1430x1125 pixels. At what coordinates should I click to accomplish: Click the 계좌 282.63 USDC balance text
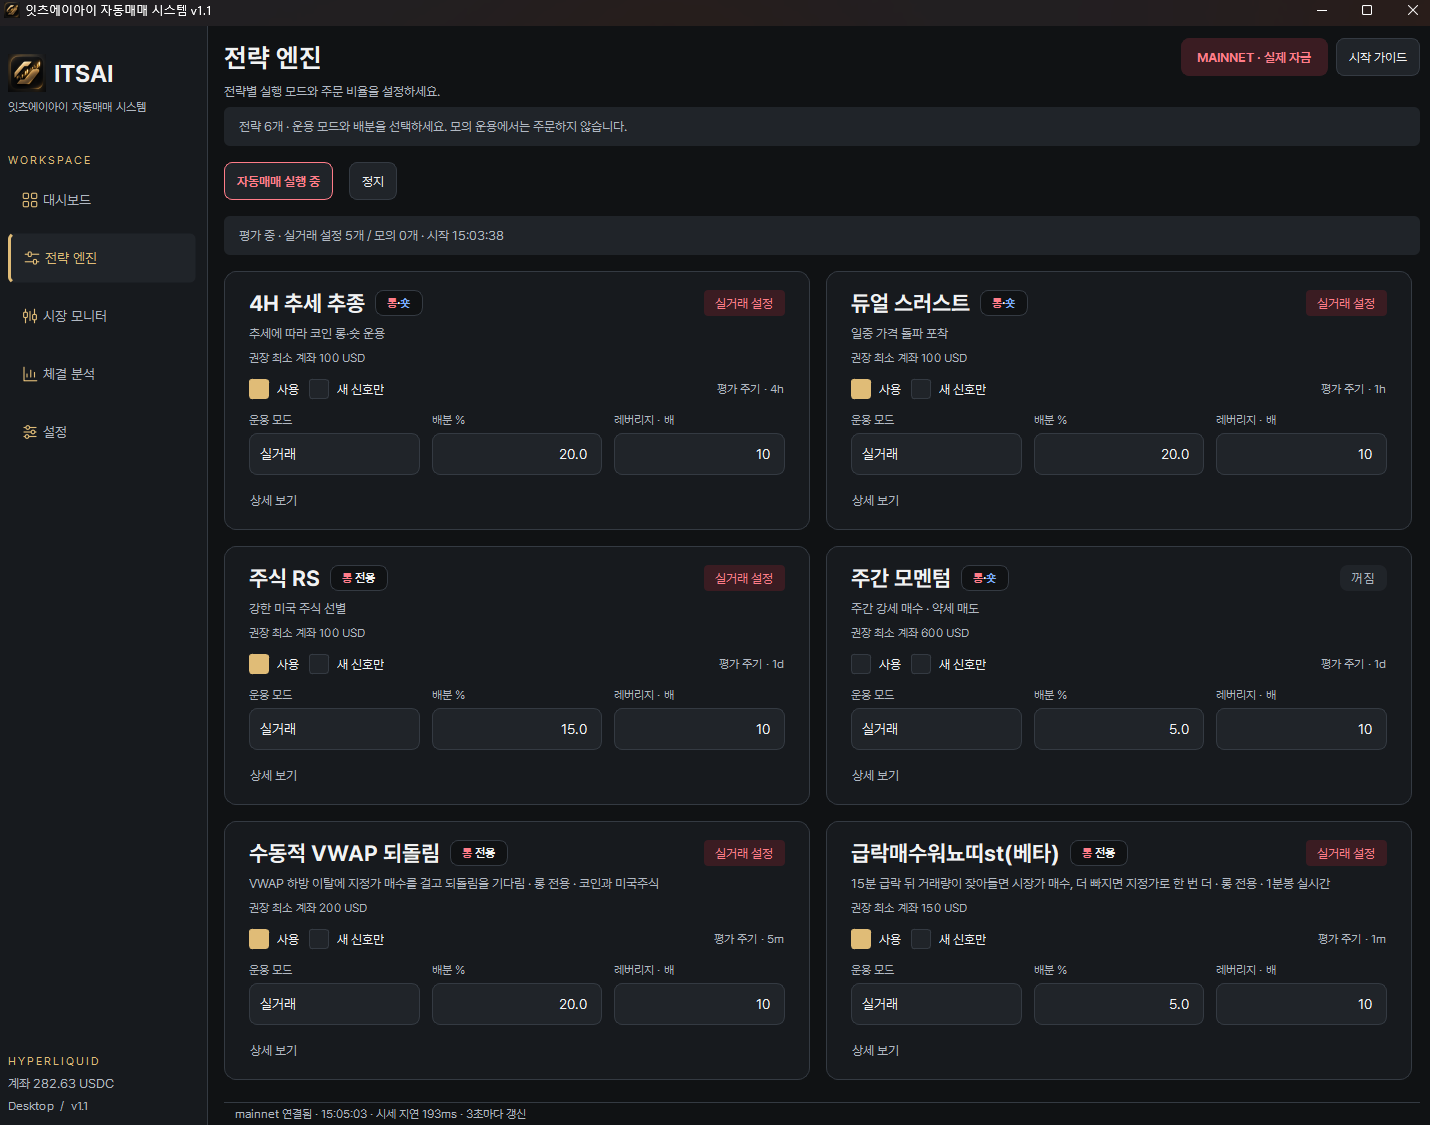point(61,1083)
